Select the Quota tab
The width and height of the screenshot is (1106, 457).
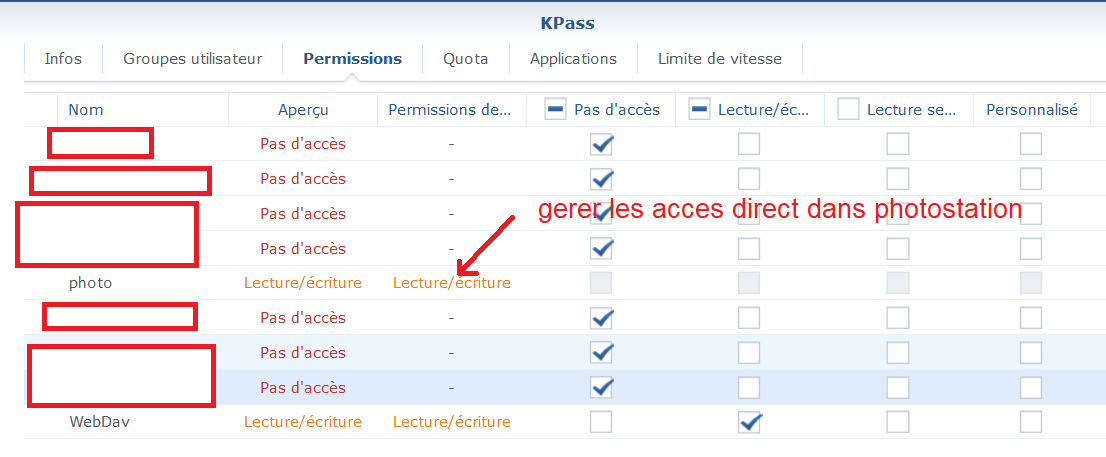466,59
